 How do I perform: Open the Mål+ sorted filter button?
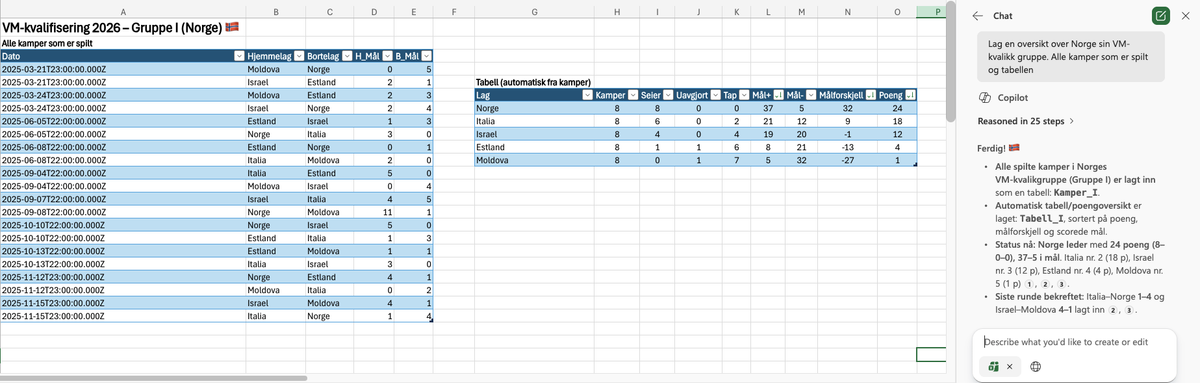(777, 94)
